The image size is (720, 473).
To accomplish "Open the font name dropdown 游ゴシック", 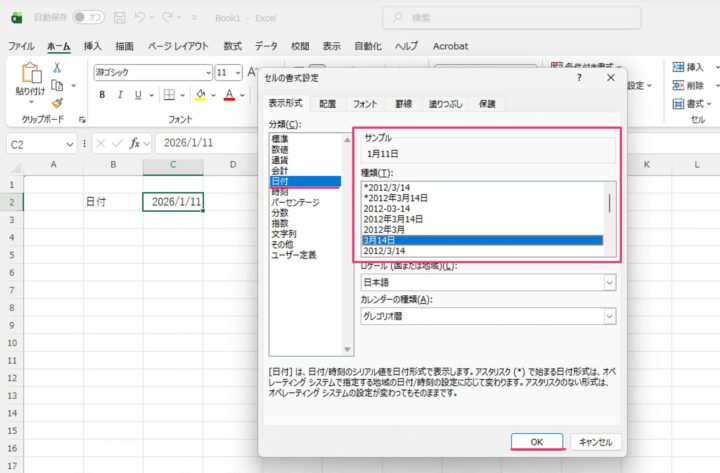I will [152, 72].
